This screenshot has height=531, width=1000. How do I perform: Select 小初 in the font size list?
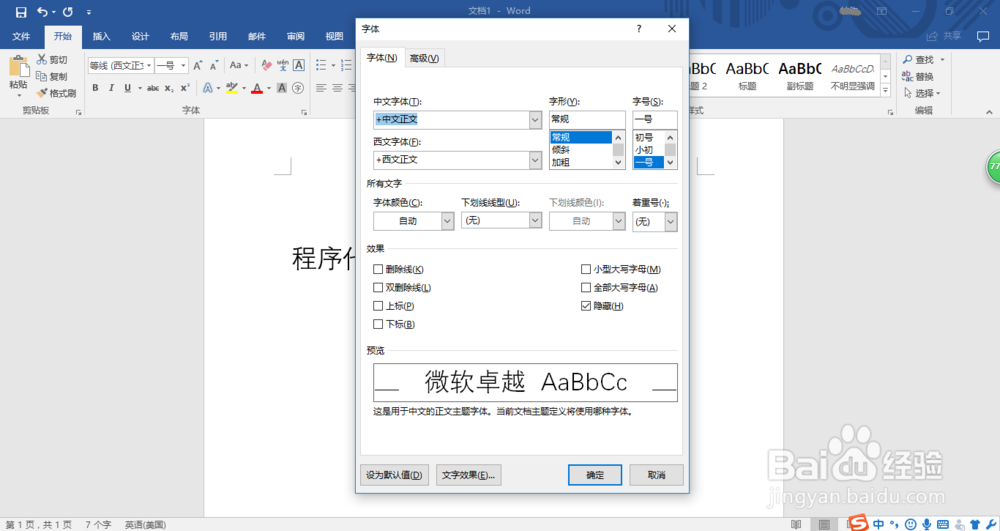coord(649,150)
